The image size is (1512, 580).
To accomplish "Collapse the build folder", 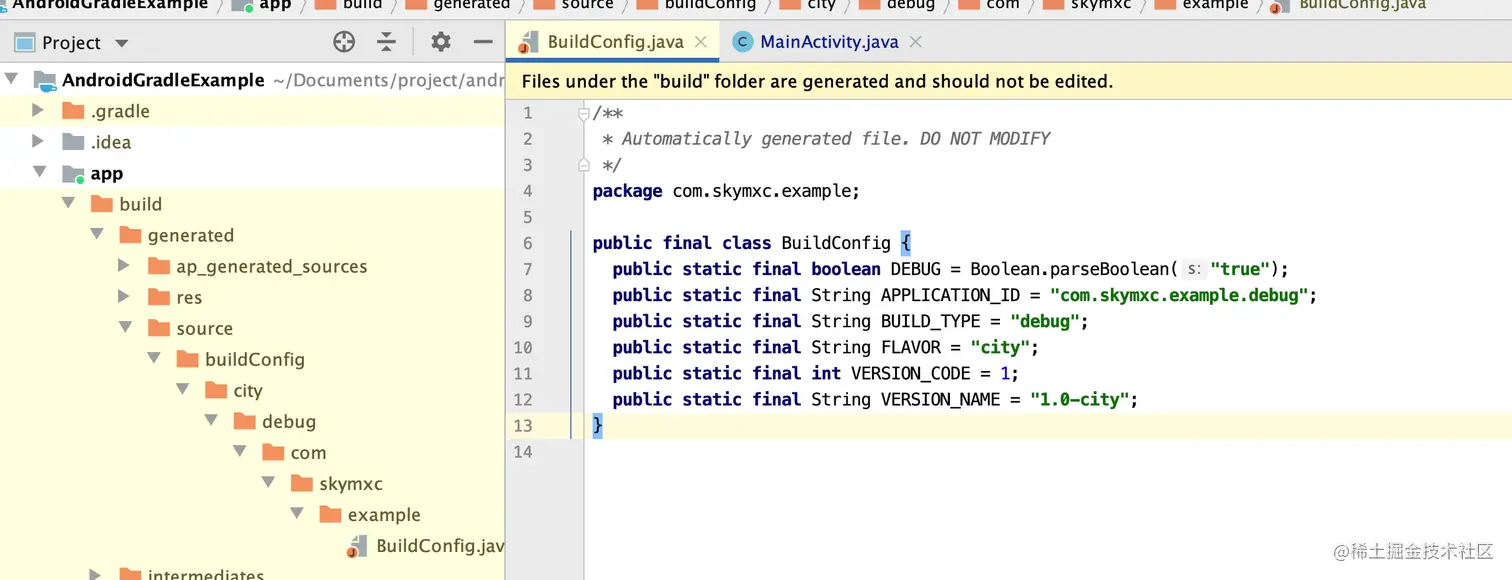I will point(68,203).
